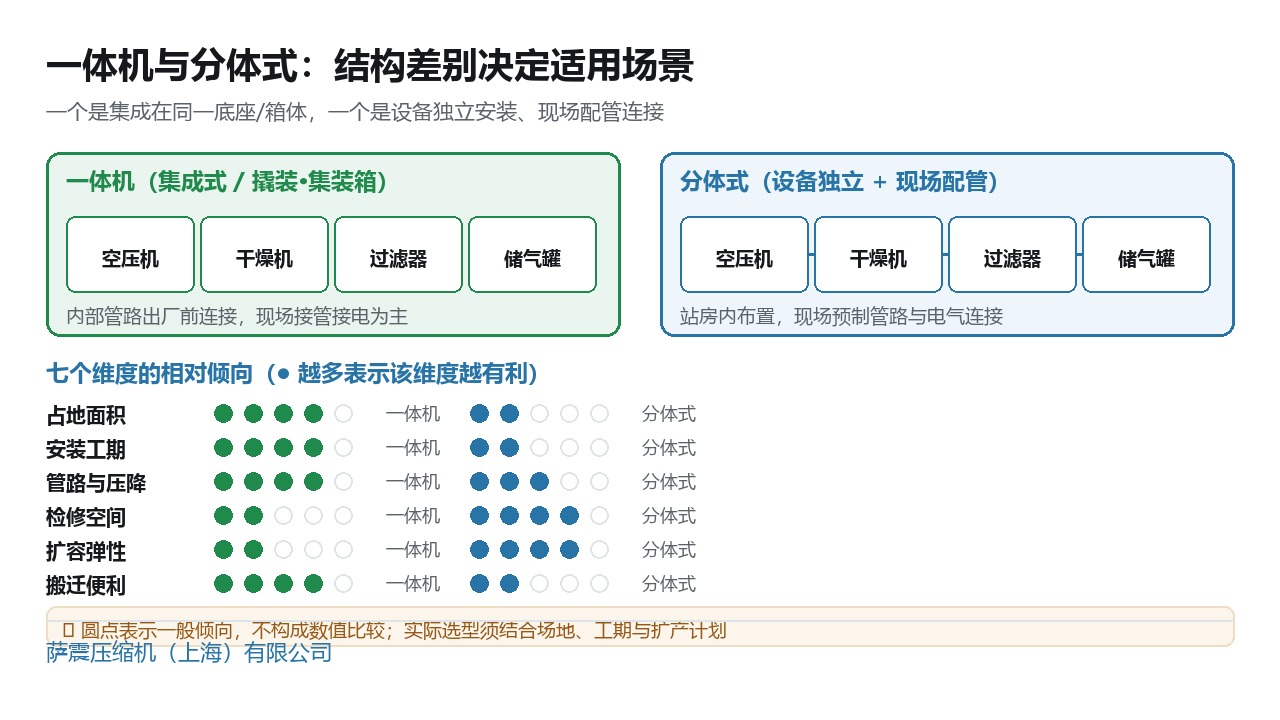Select the 干燥机 box in the 分体式 panel

click(x=878, y=255)
